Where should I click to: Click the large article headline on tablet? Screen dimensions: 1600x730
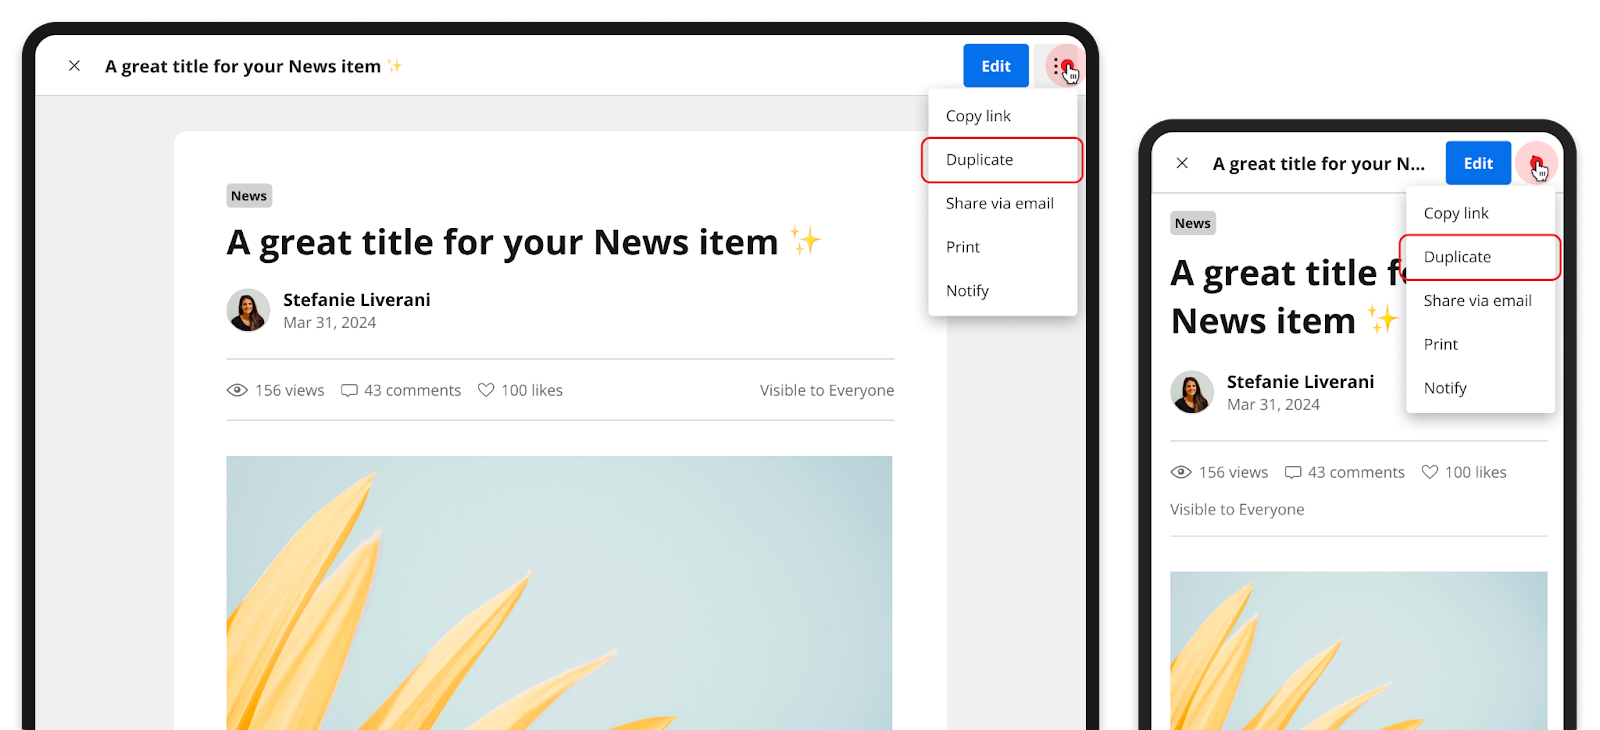click(523, 242)
